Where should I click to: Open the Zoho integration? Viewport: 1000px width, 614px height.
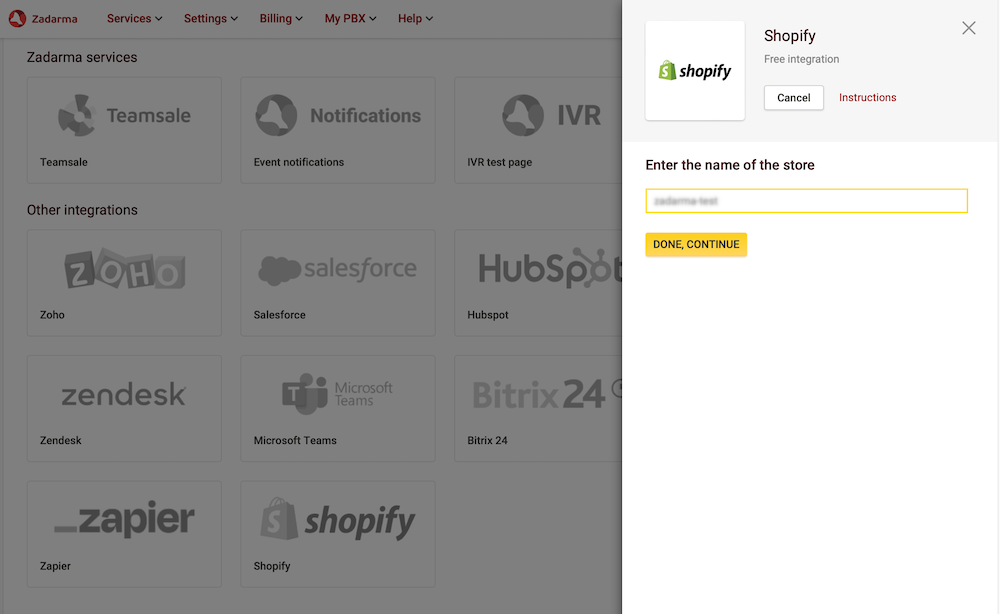[x=123, y=282]
